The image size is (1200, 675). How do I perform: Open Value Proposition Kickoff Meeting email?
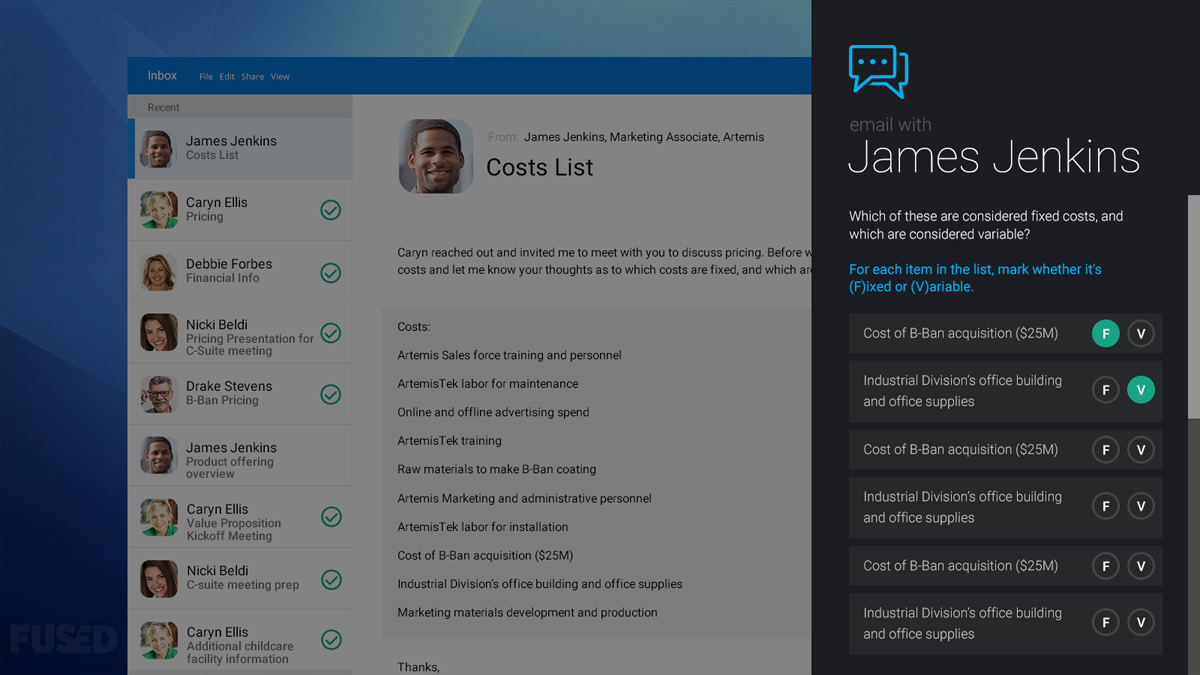point(240,517)
